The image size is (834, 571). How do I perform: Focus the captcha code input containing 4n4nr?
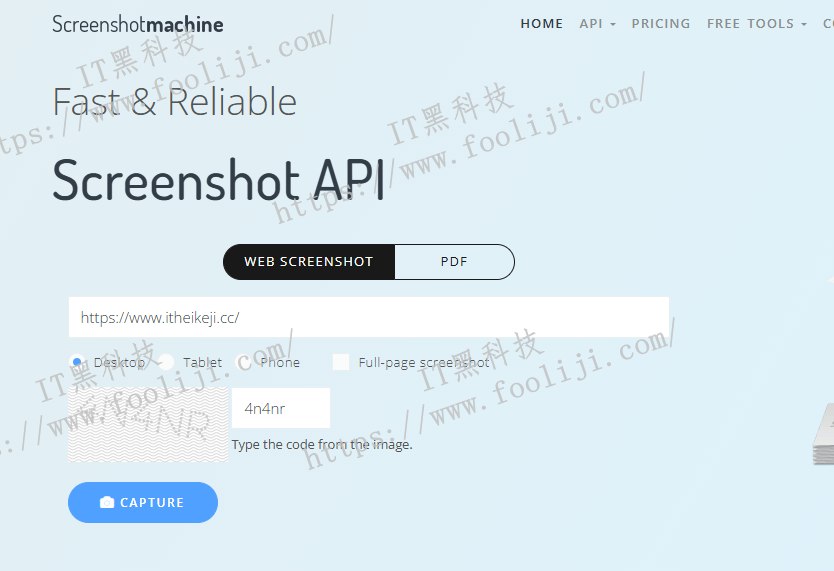pyautogui.click(x=281, y=408)
